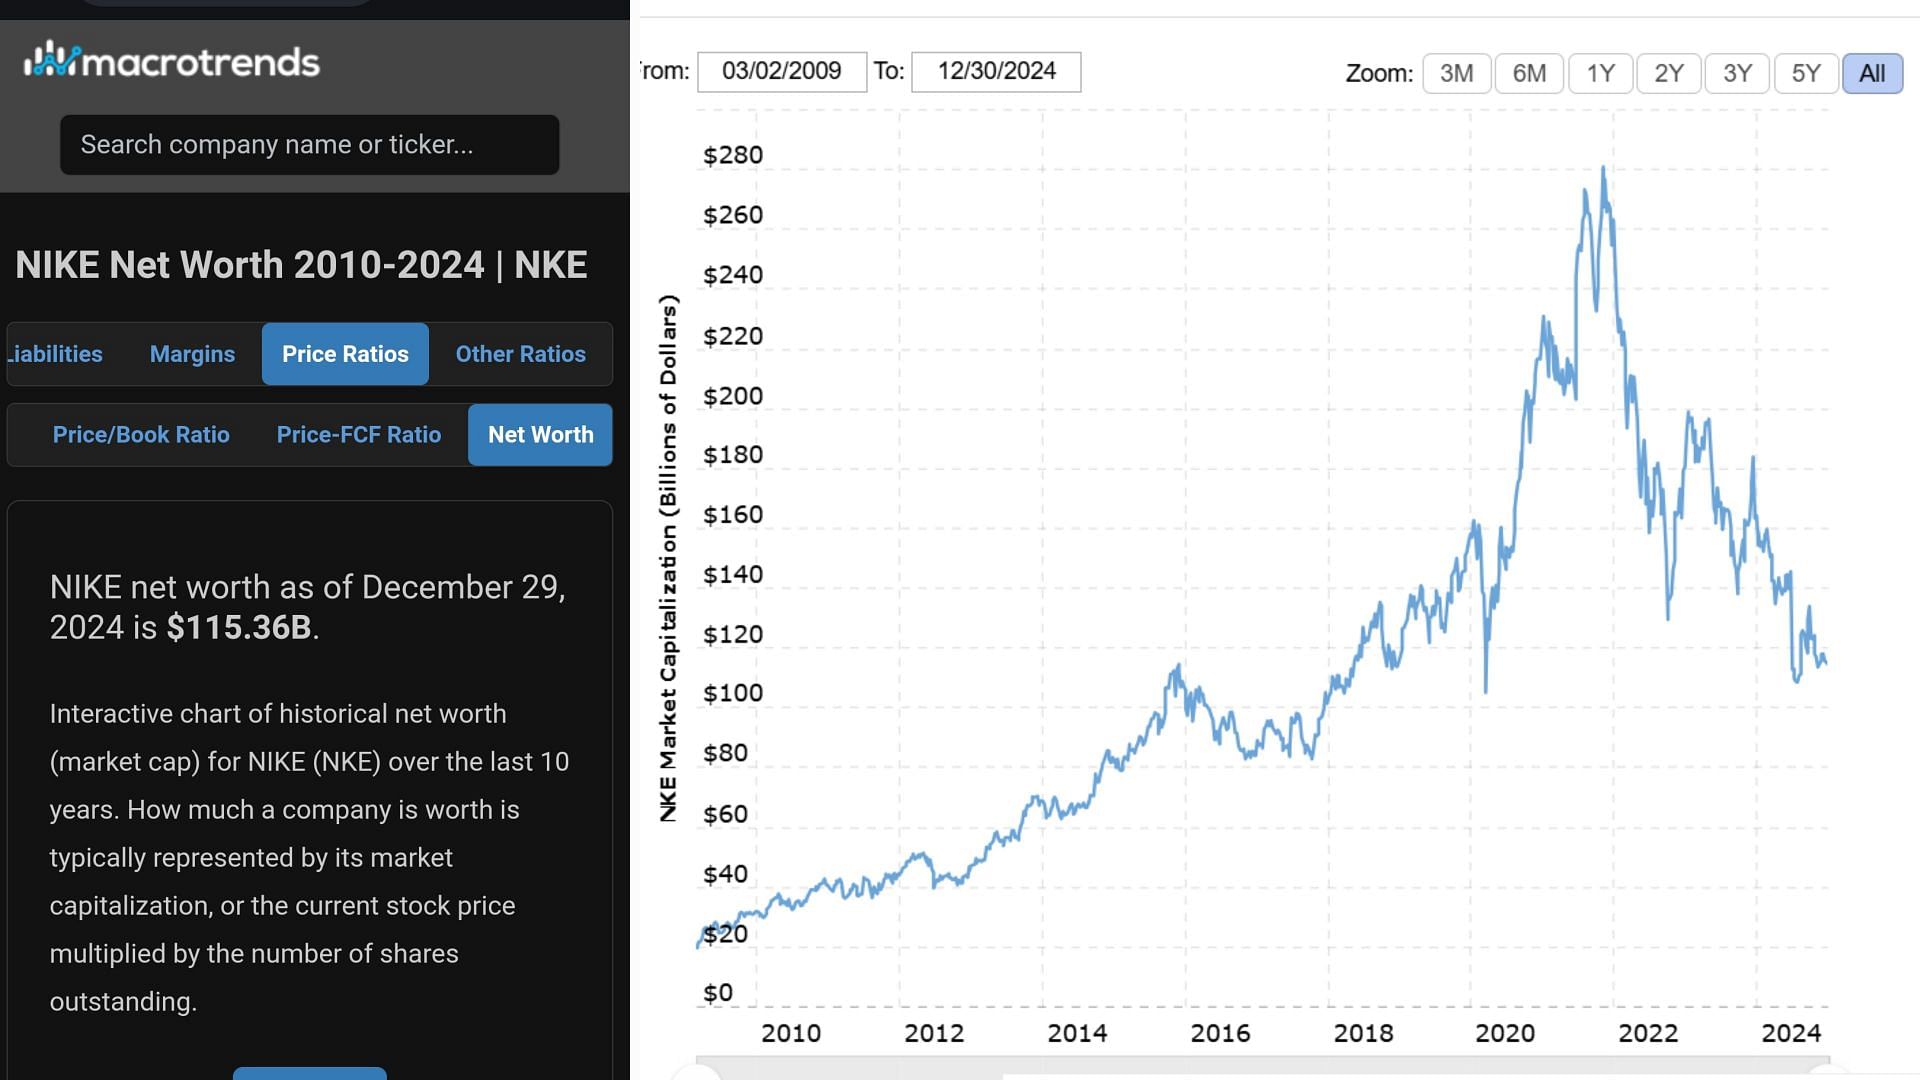Click the 2016 x-axis label
Screen dimensions: 1920x1080
[x=1220, y=1033]
